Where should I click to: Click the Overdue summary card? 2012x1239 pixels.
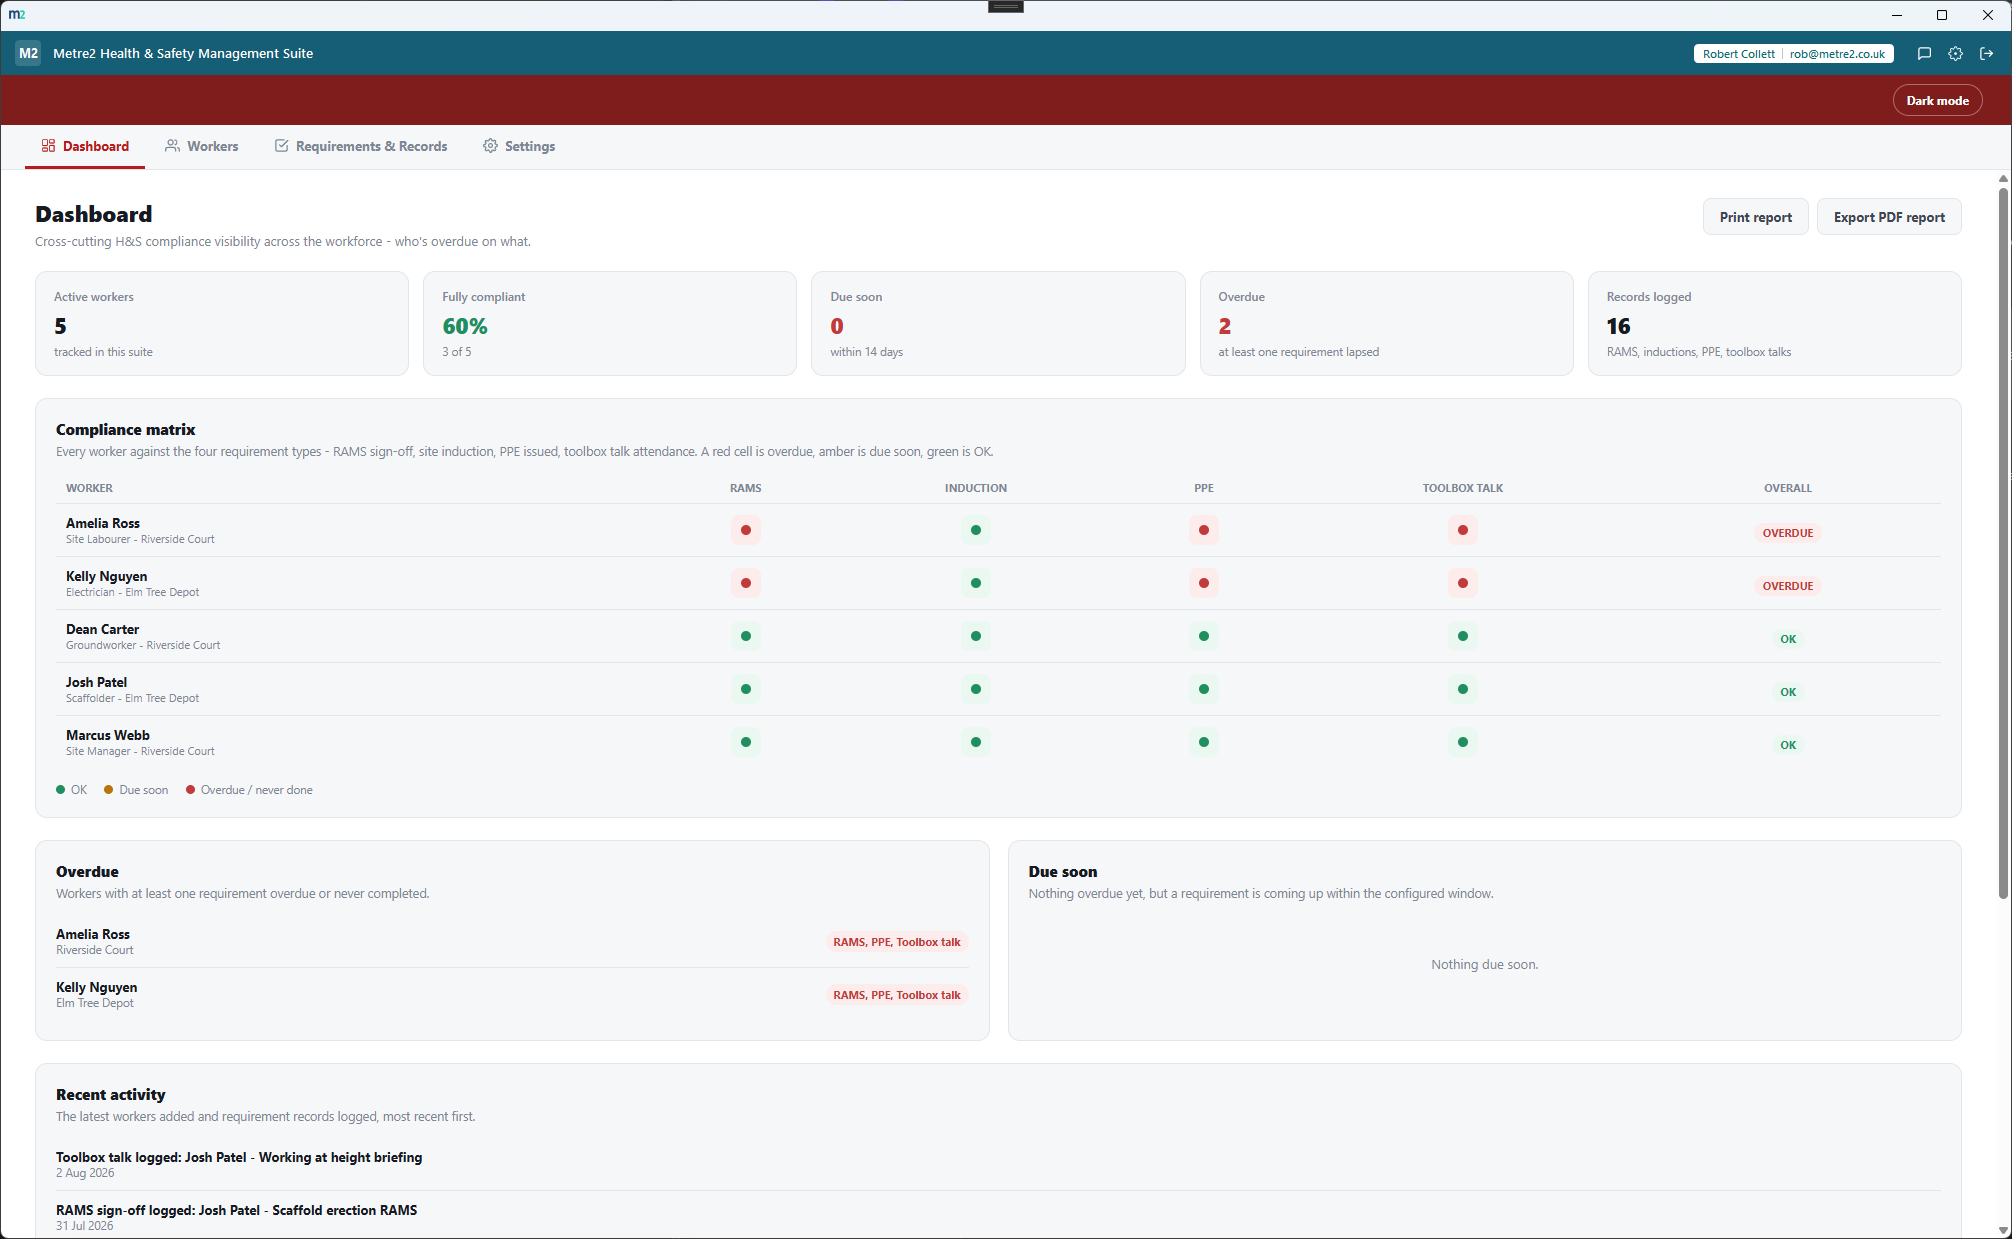coord(1386,323)
